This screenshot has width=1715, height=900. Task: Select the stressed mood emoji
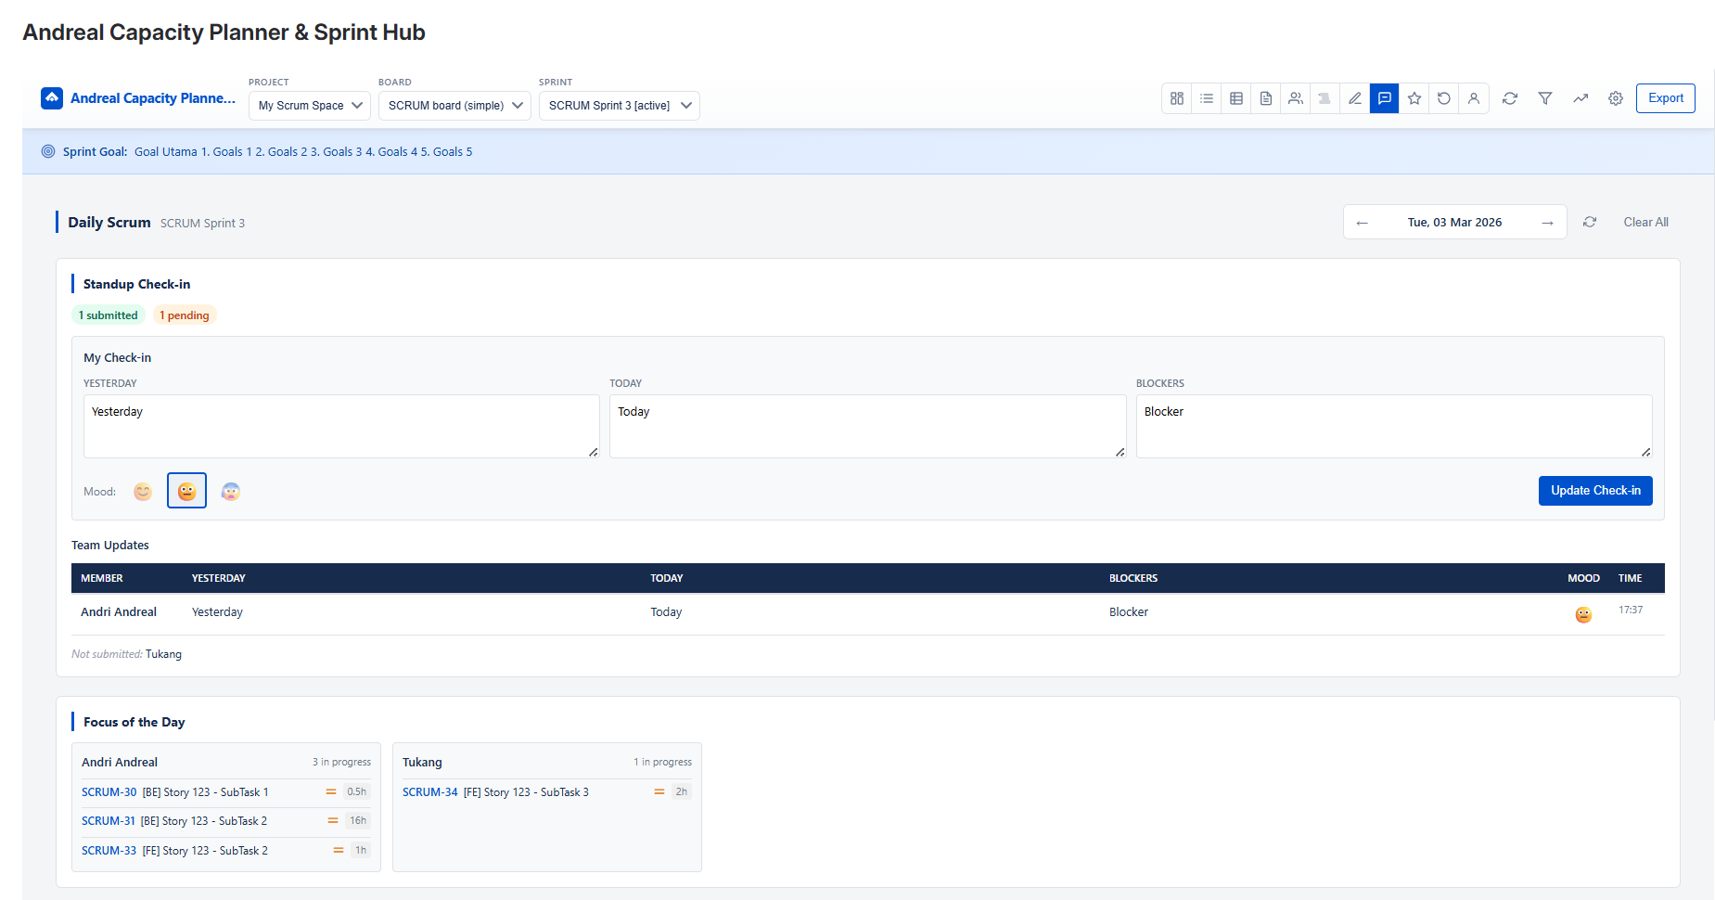point(230,491)
